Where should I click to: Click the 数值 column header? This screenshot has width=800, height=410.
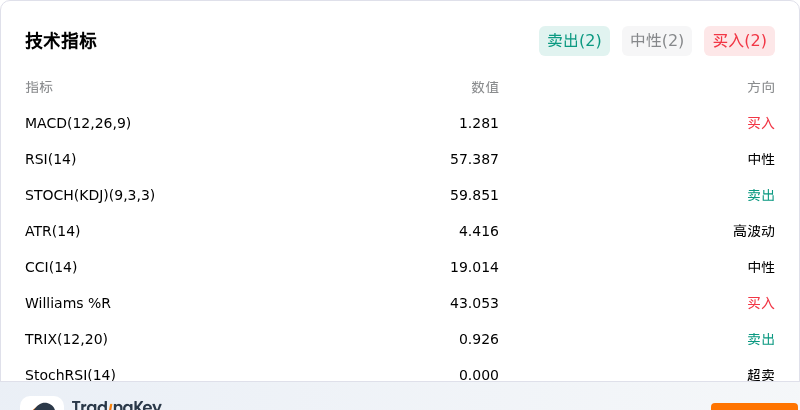[485, 87]
